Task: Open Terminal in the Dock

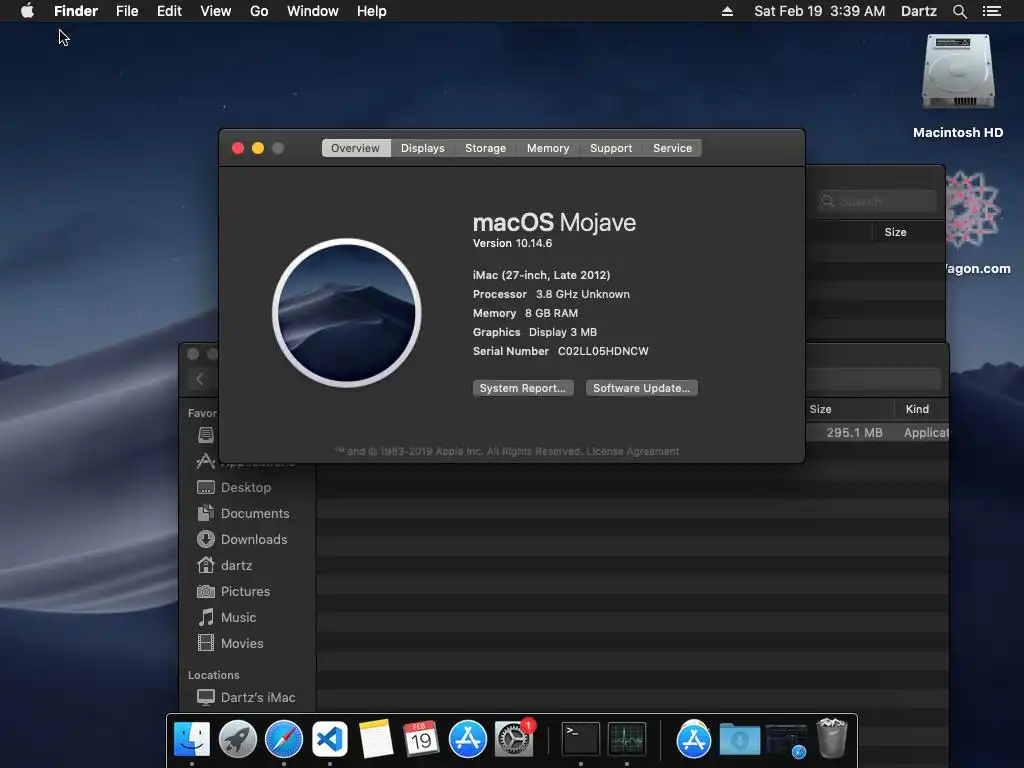Action: (581, 739)
